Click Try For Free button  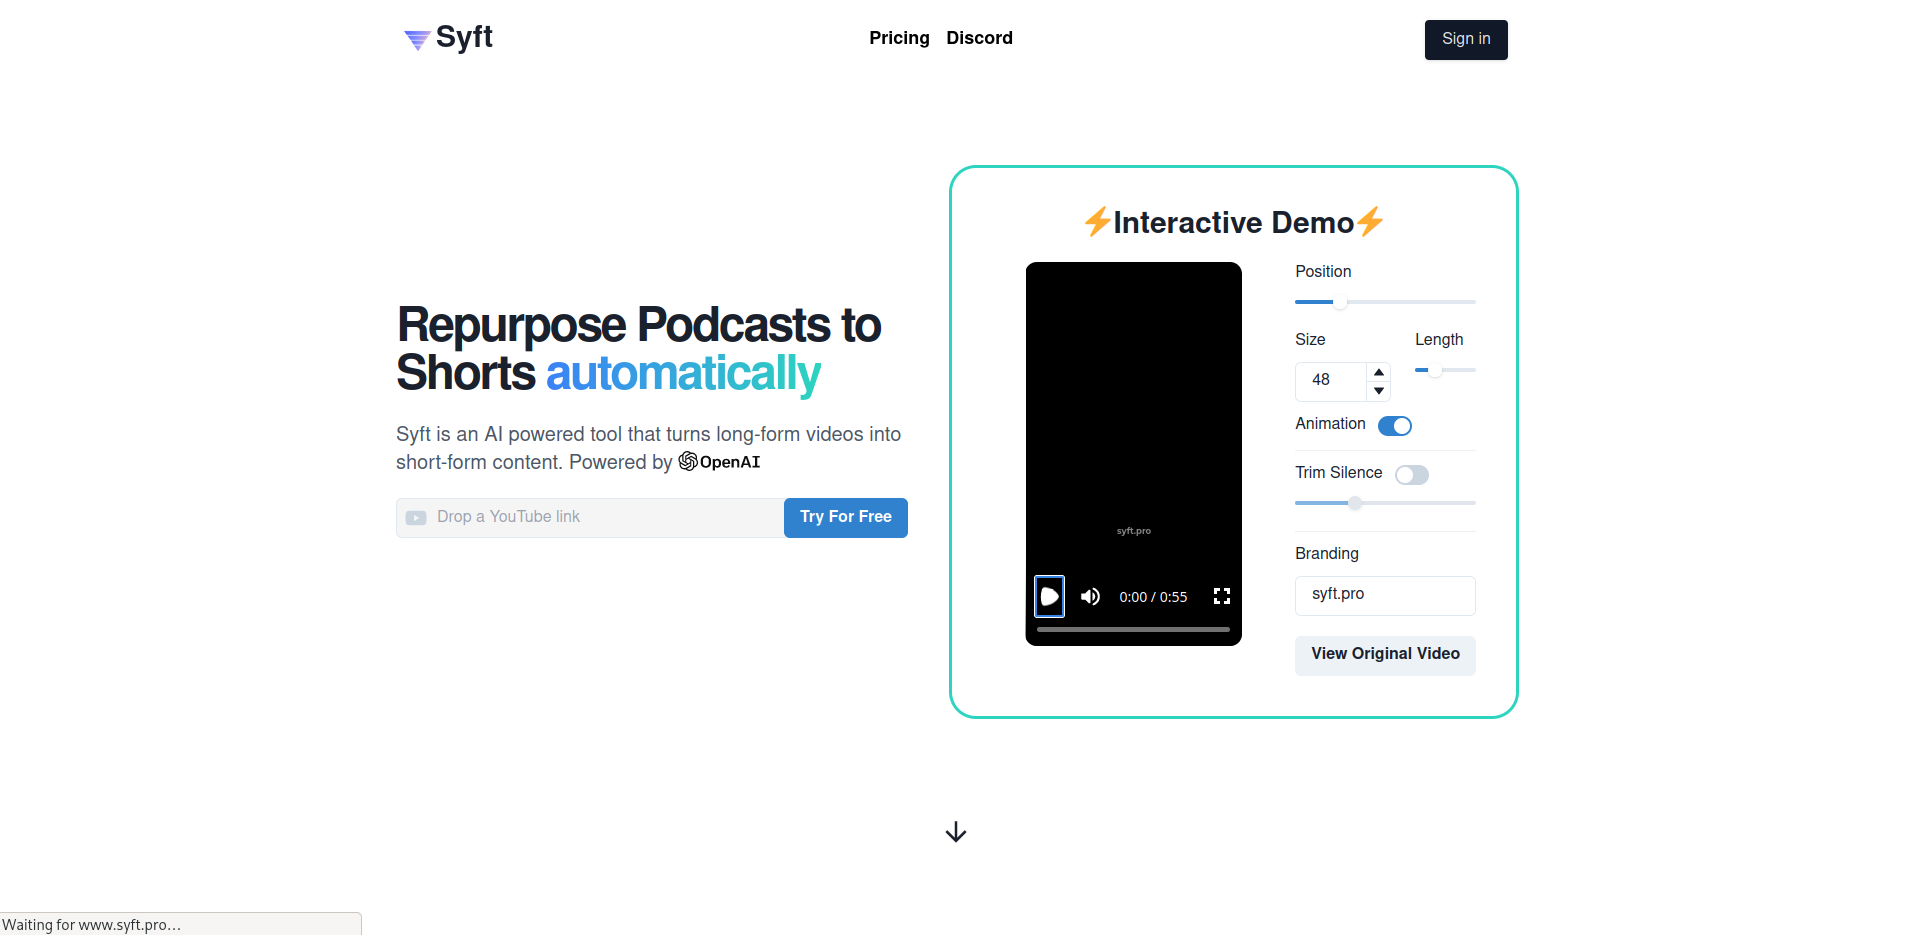[846, 518]
